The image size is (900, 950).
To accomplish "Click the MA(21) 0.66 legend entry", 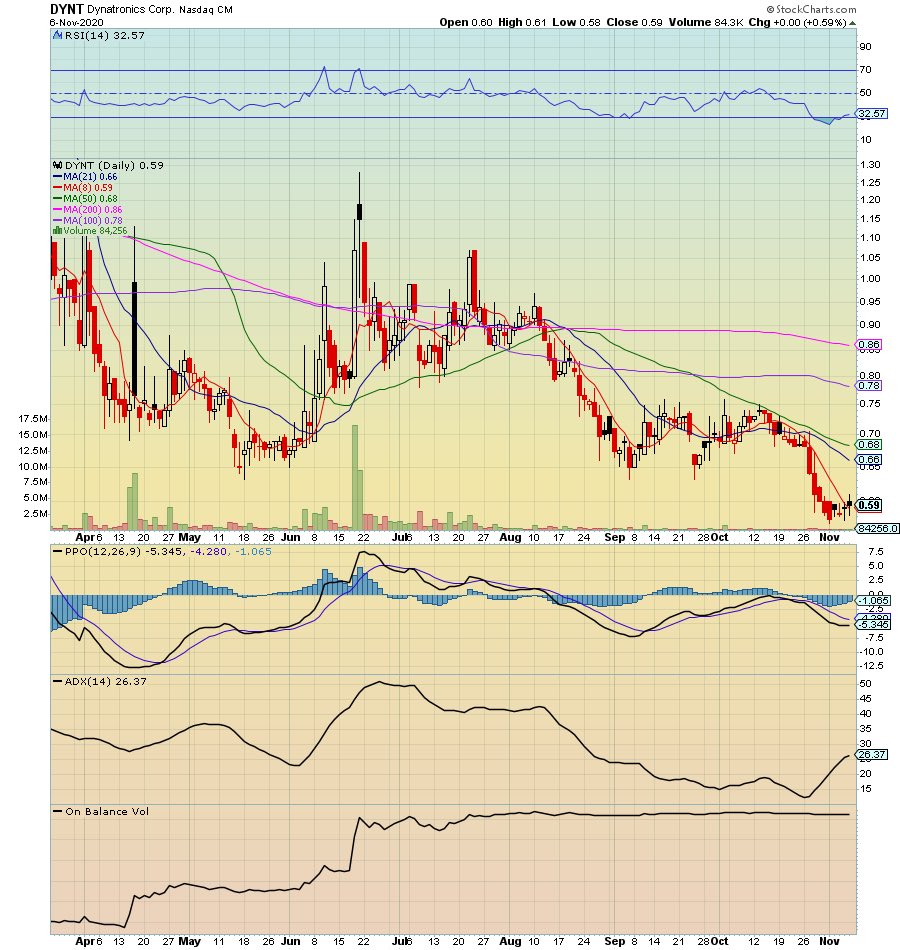I will (90, 177).
